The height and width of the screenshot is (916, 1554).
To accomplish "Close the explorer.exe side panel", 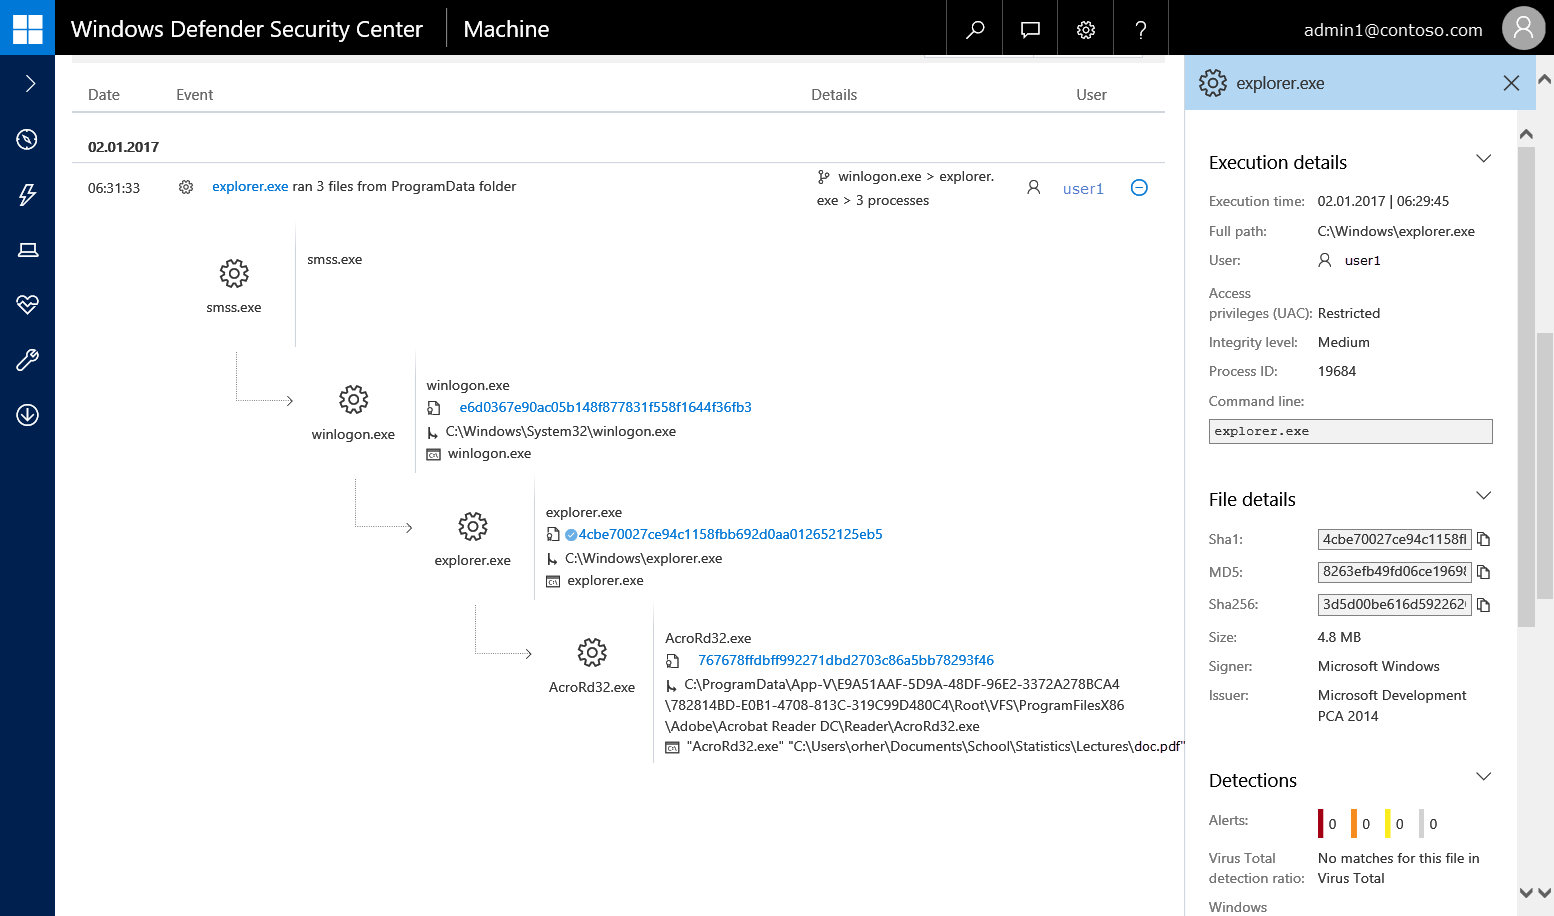I will coord(1511,83).
